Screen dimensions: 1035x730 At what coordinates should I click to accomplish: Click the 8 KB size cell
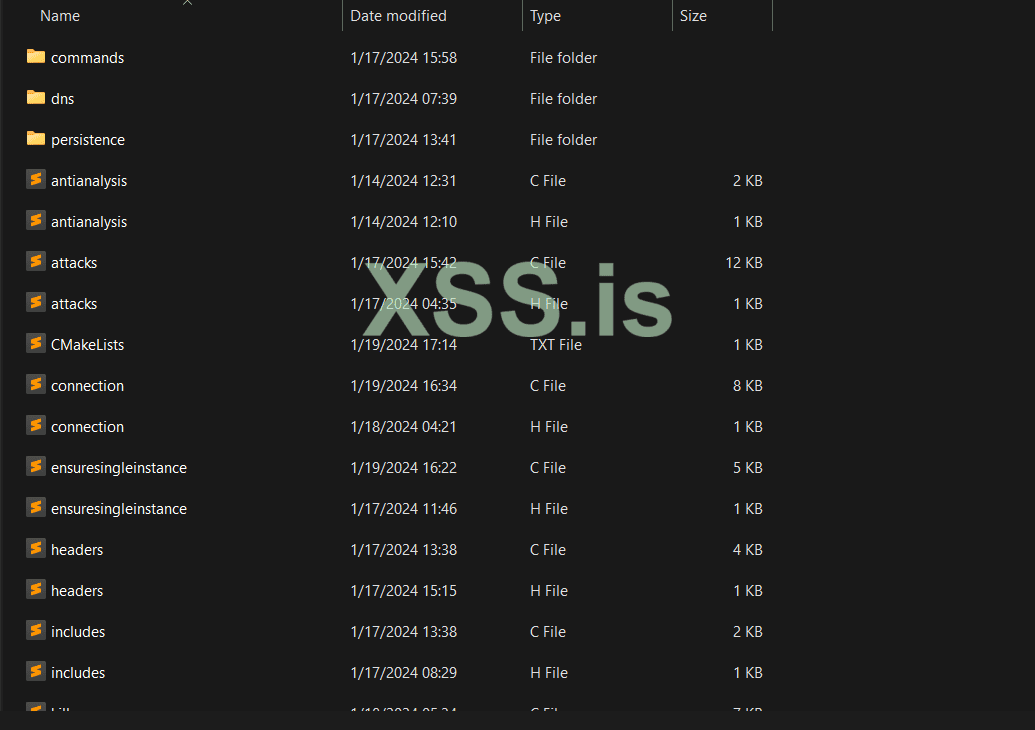747,385
